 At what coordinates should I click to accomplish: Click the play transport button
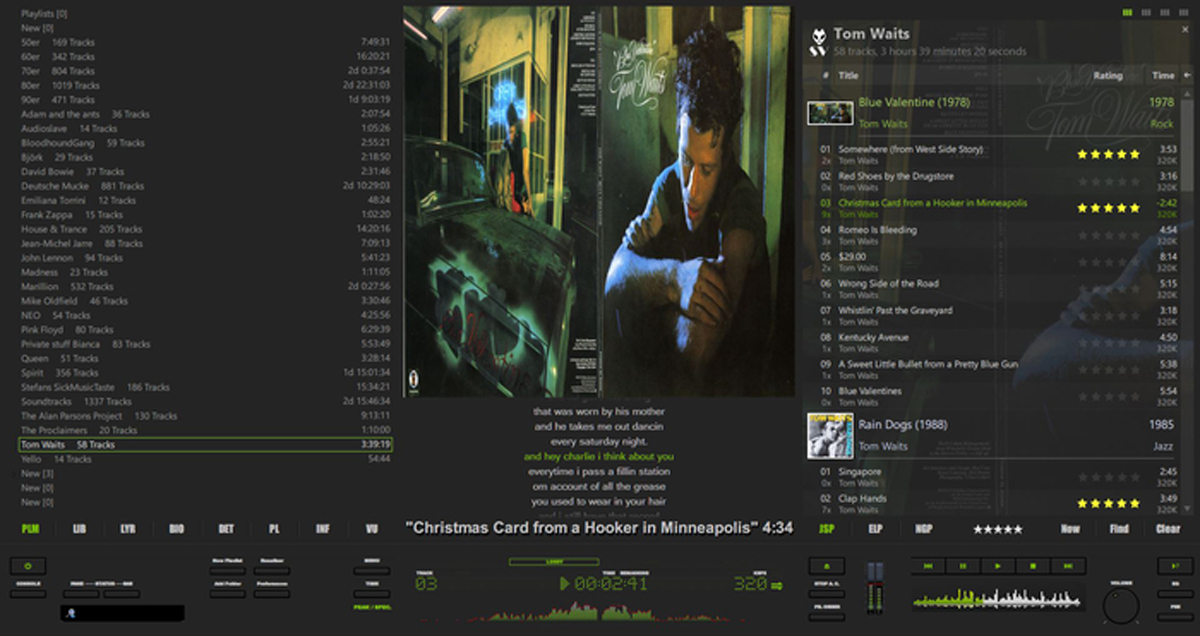[998, 566]
